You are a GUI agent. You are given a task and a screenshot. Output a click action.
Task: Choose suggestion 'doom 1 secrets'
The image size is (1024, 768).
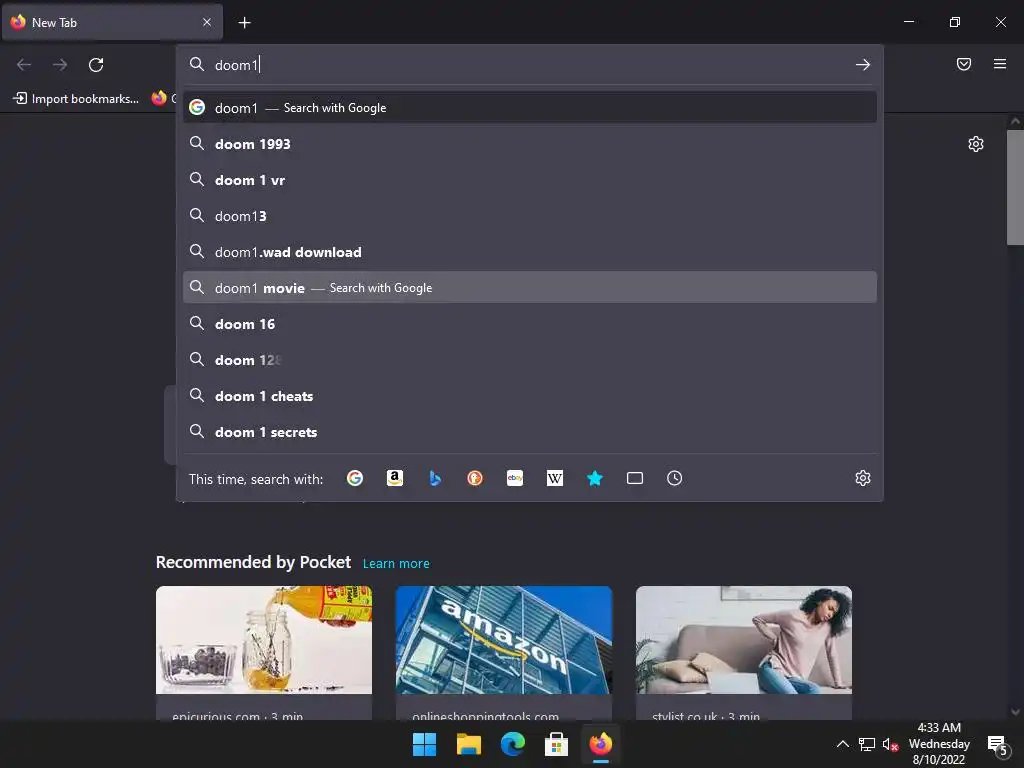pos(530,432)
